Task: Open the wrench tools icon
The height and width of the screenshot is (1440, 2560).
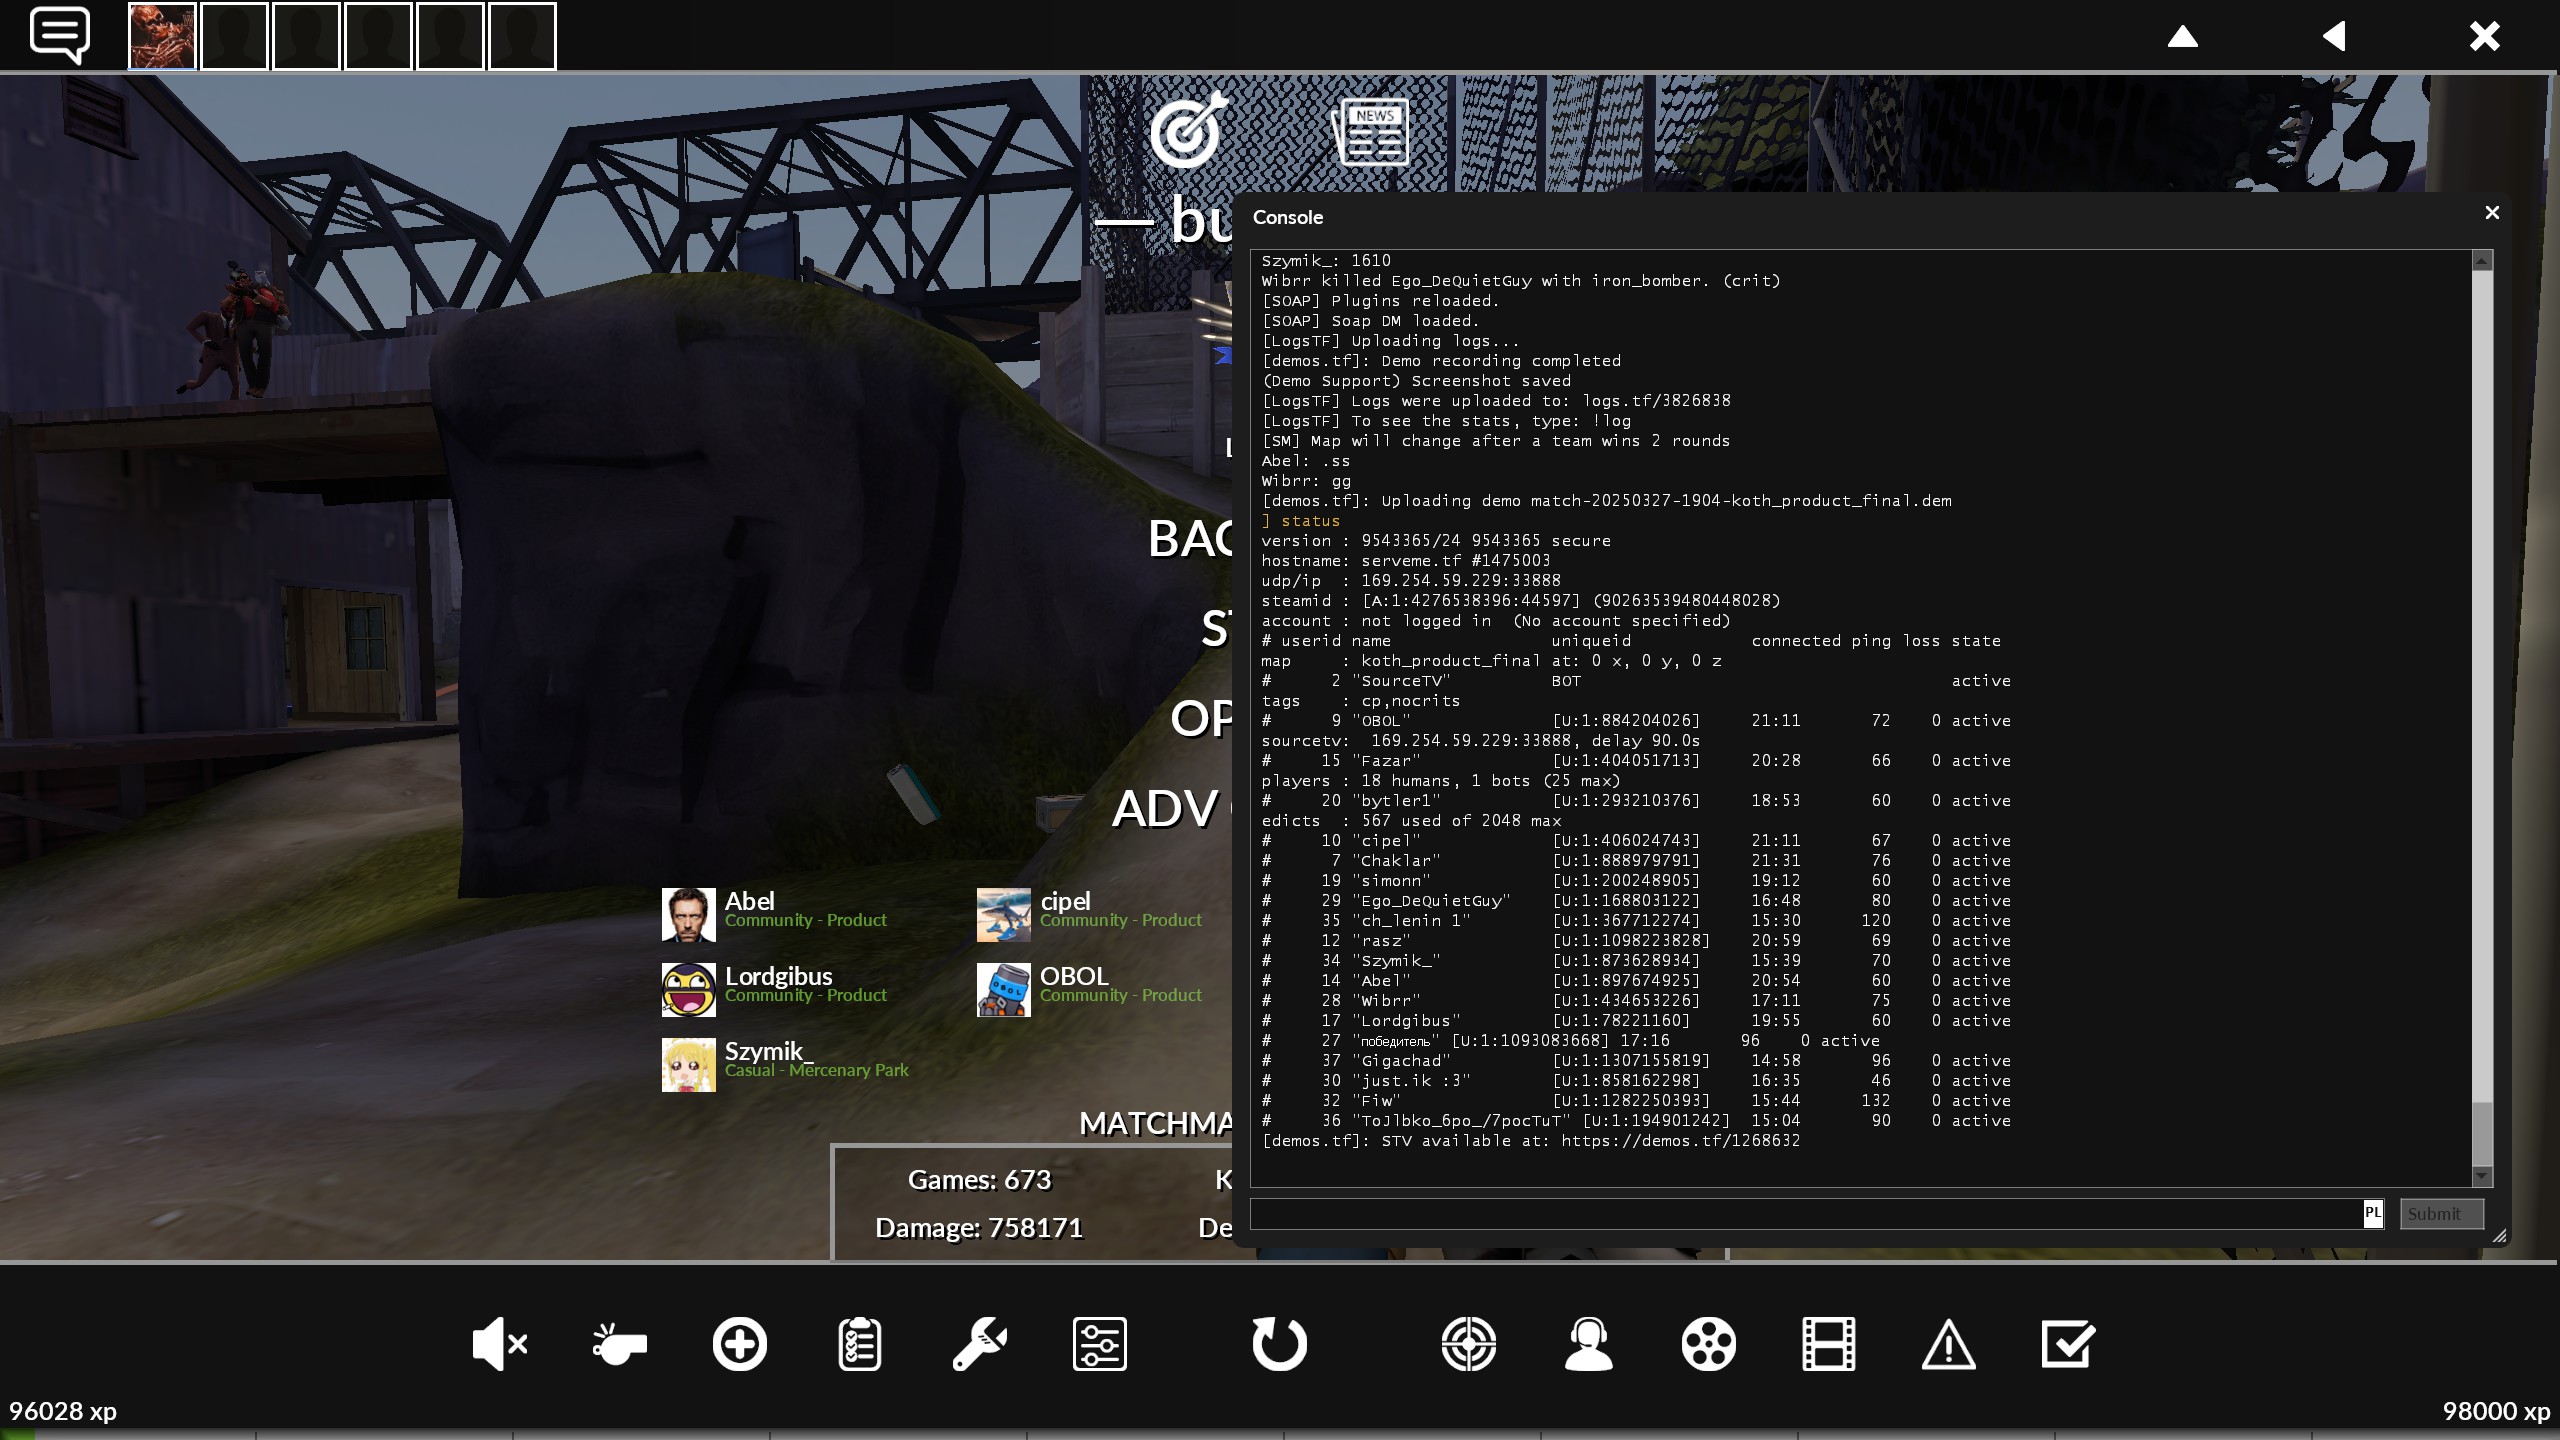Action: point(979,1343)
